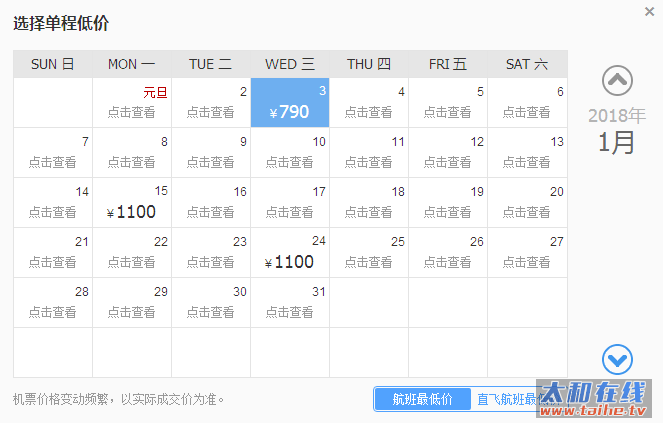Check price for January 27
Screen dimensions: 663x423
click(x=527, y=253)
